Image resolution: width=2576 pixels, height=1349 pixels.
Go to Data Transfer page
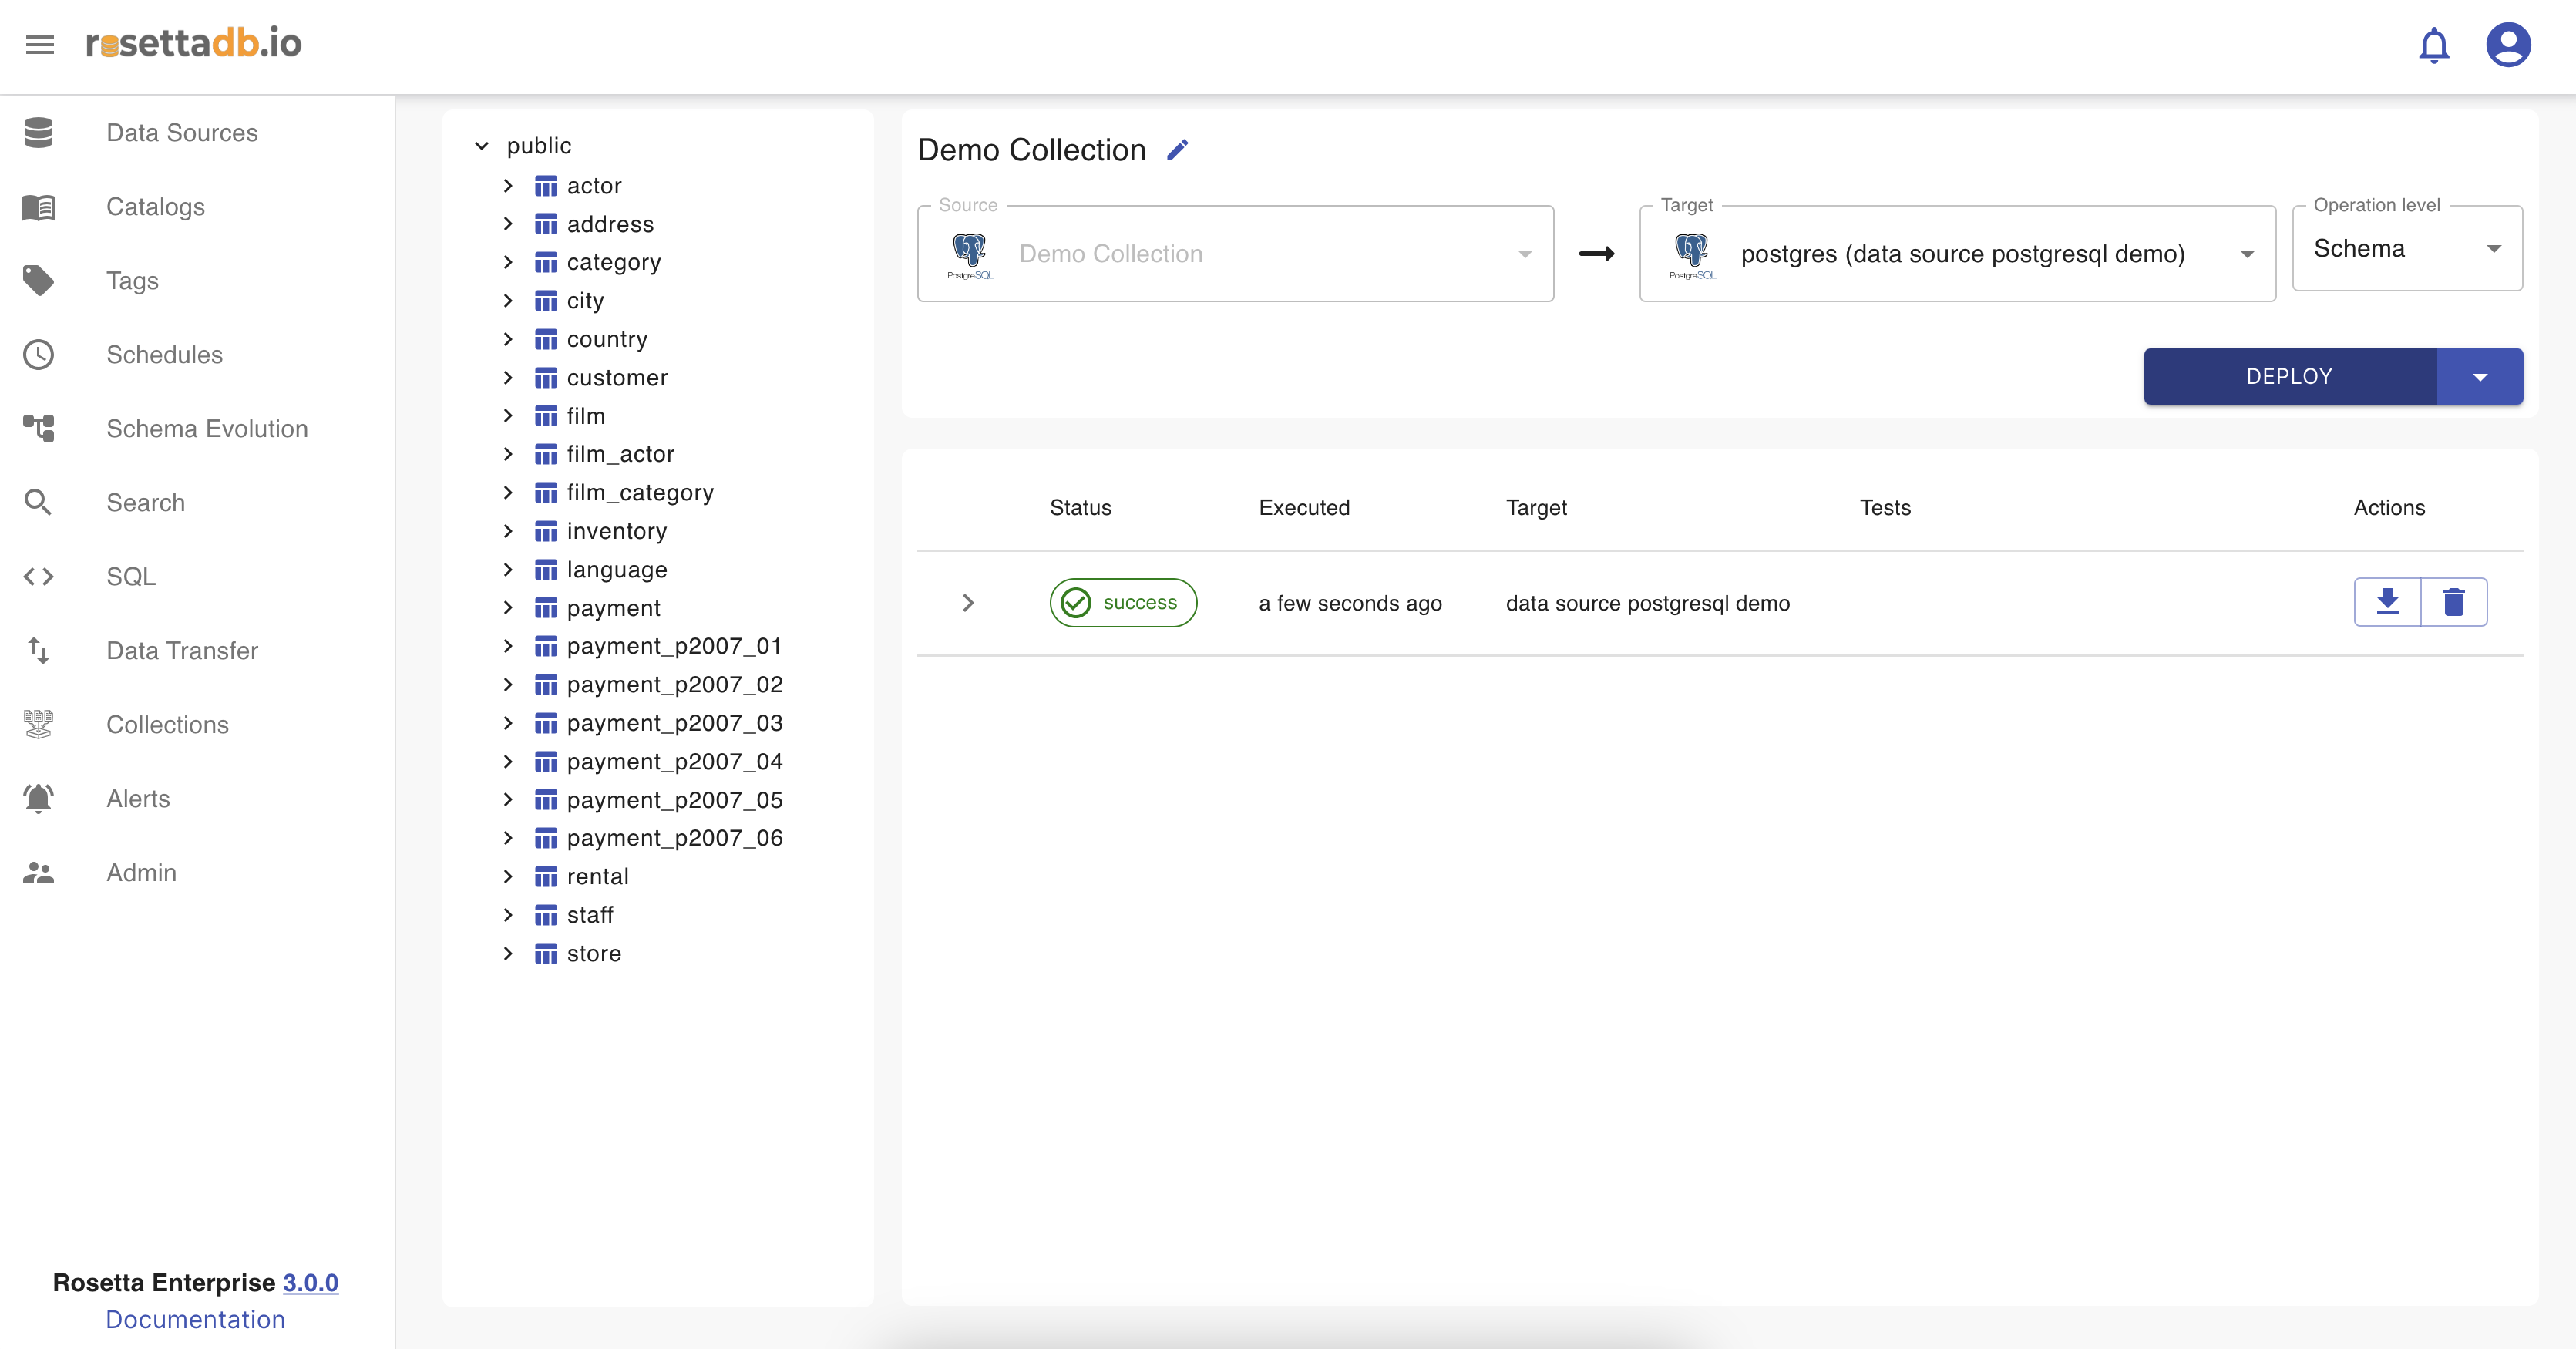coord(182,651)
